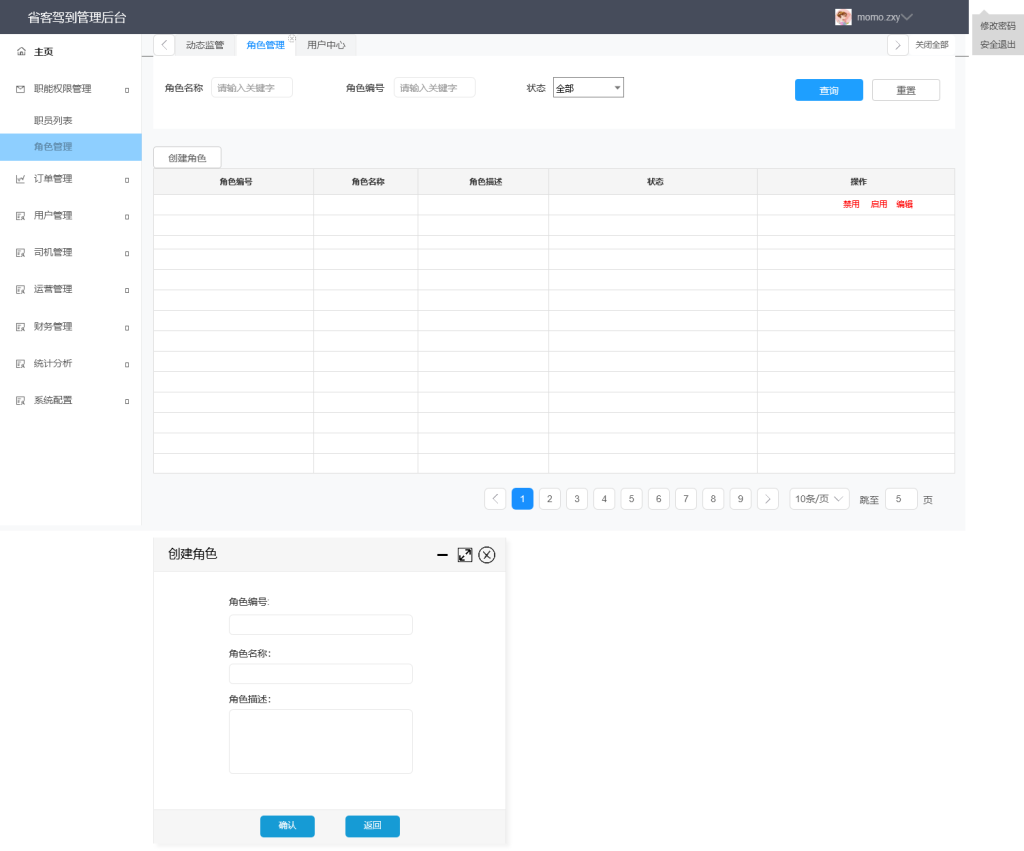The height and width of the screenshot is (851, 1024).
Task: Switch to the 动态监管 tab
Action: point(205,45)
